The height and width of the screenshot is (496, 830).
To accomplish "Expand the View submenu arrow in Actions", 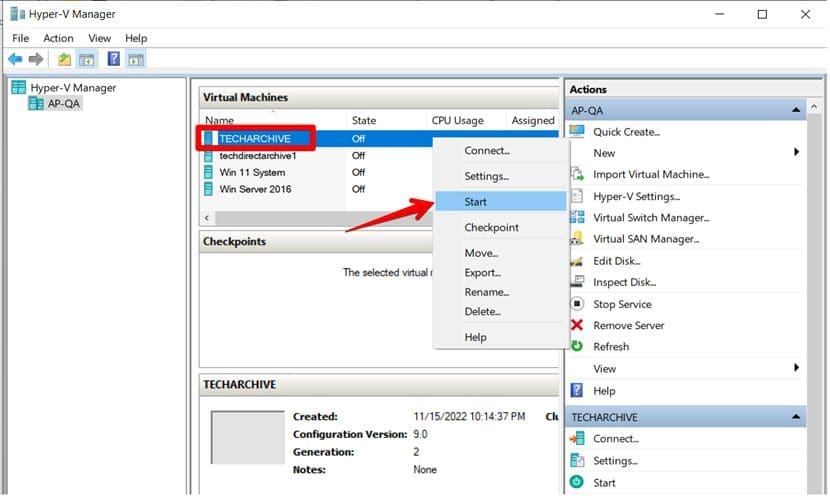I will [797, 368].
